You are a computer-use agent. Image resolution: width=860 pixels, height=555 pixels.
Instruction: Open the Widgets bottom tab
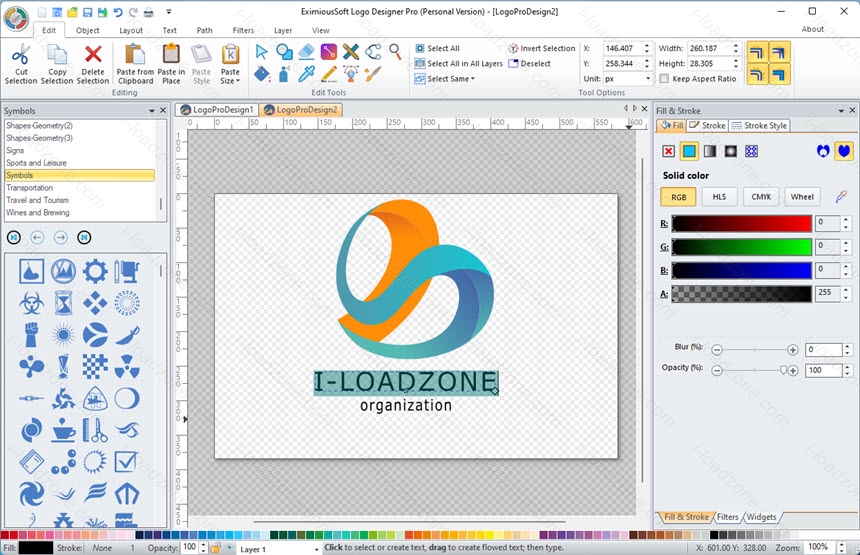(x=761, y=517)
